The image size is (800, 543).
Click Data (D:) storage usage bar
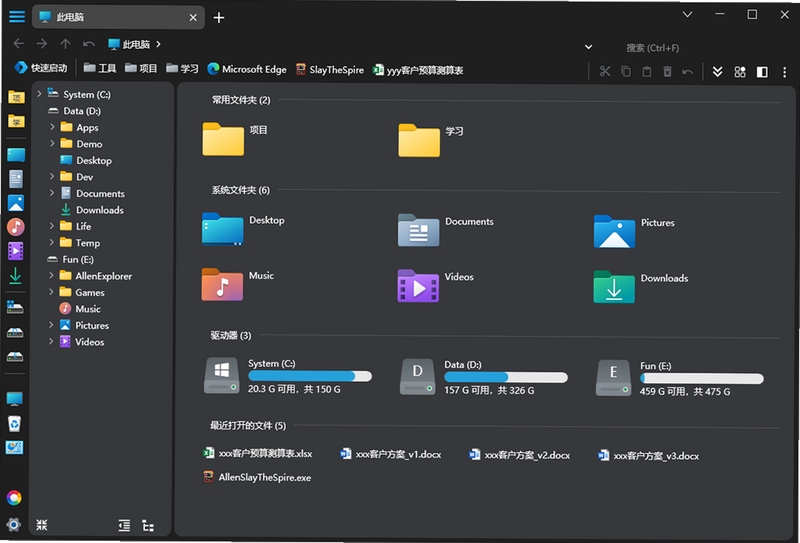click(506, 377)
